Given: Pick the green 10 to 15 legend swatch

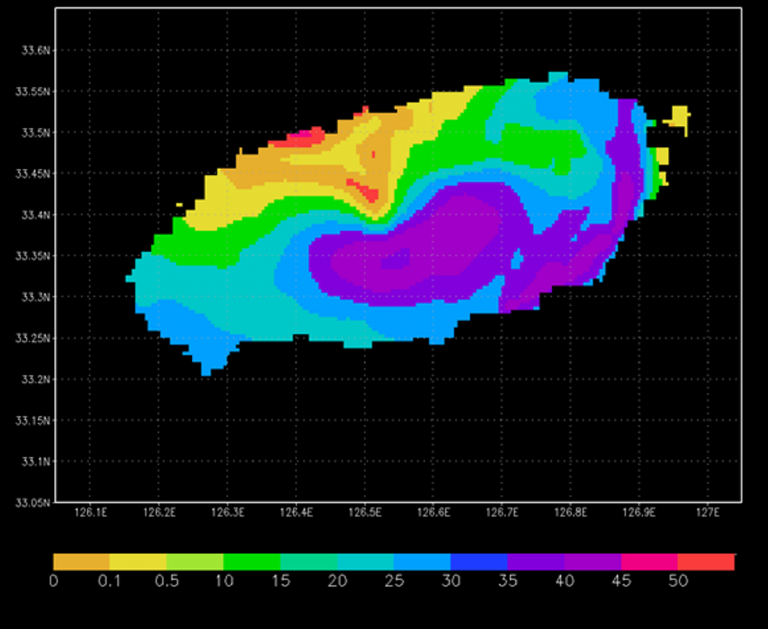Looking at the screenshot, I should click(252, 562).
